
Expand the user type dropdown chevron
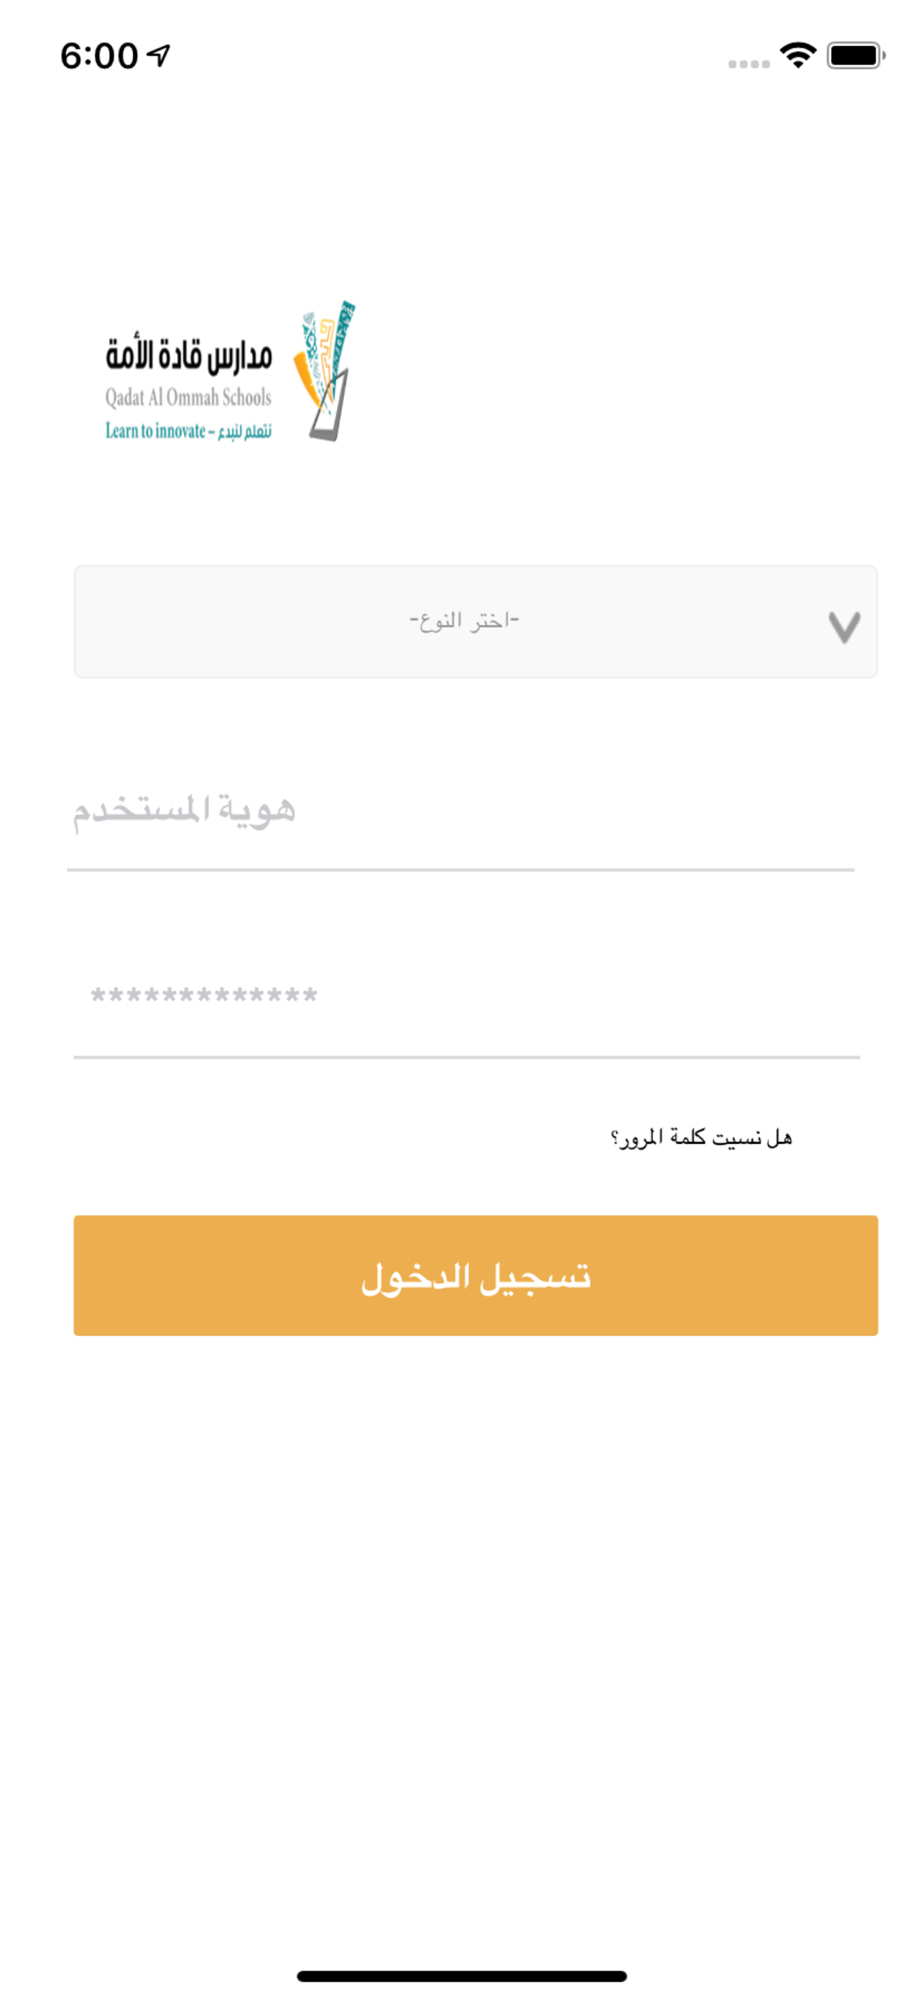[x=845, y=626]
